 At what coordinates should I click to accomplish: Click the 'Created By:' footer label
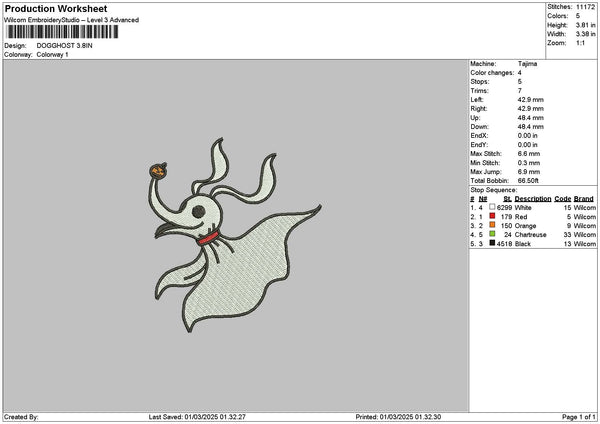21,417
